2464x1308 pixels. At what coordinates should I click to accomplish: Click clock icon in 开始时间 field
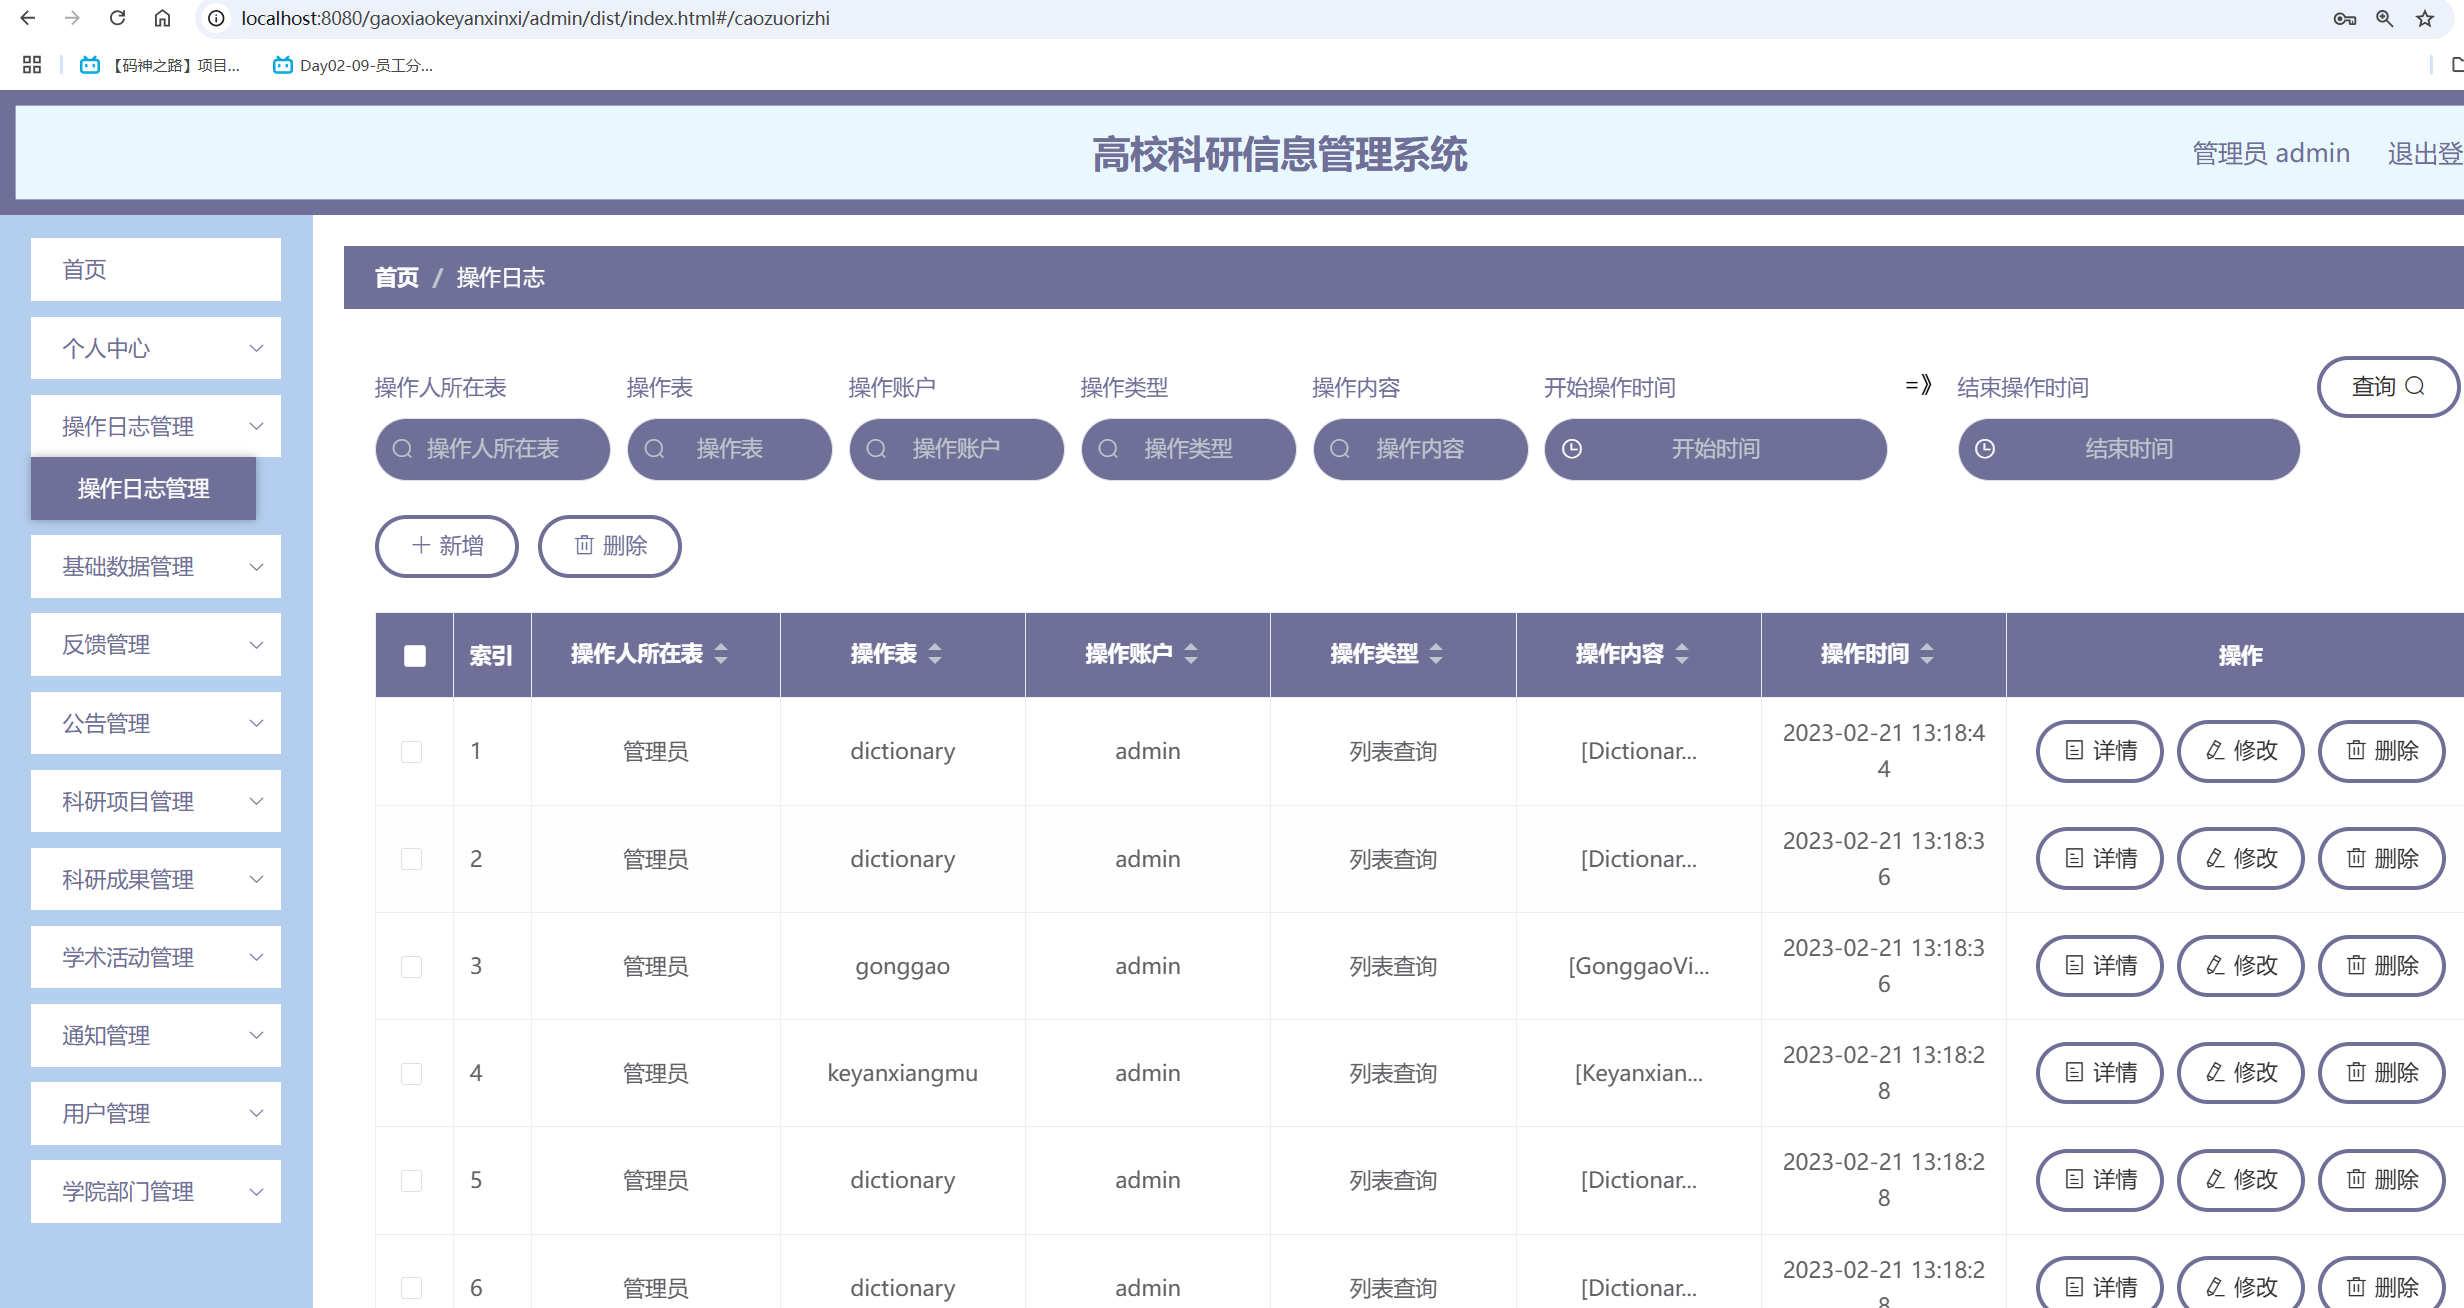1572,449
